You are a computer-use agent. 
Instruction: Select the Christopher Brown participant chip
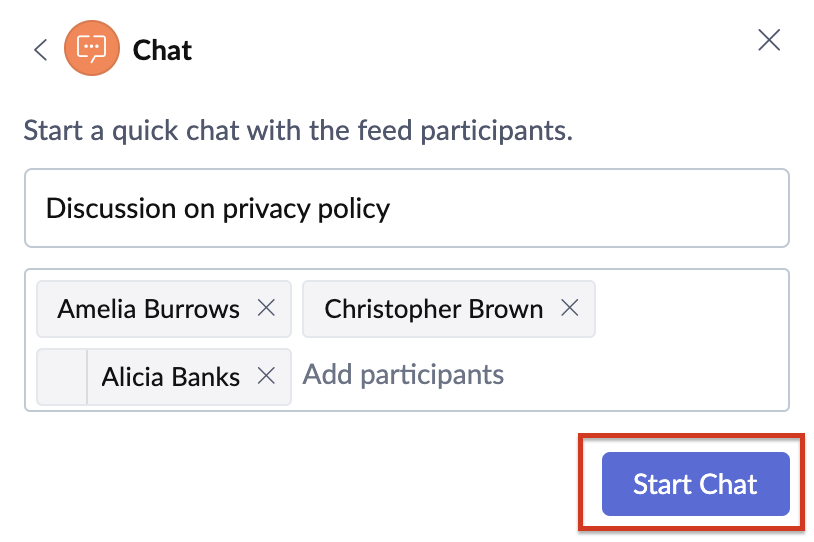(x=433, y=309)
